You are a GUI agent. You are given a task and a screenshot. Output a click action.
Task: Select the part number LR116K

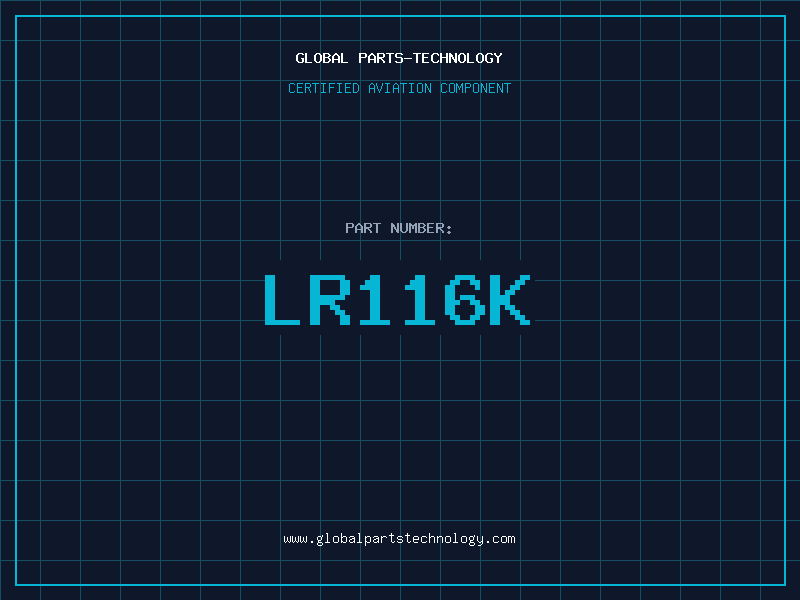tap(397, 299)
